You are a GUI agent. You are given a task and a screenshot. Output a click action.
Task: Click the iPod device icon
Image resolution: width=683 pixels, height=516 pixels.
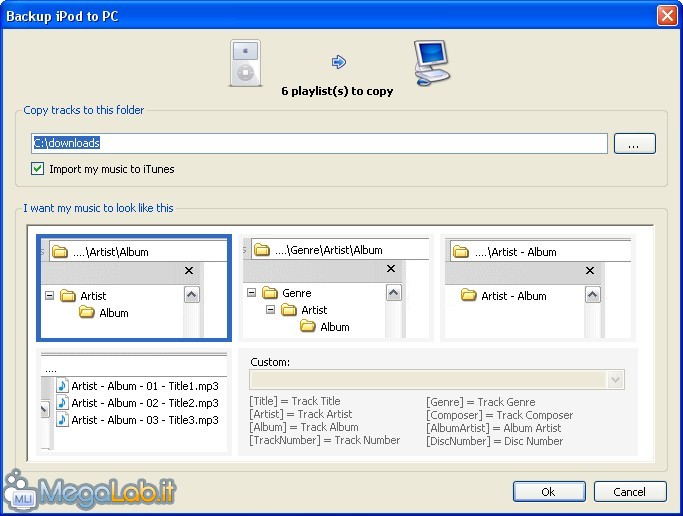[244, 64]
